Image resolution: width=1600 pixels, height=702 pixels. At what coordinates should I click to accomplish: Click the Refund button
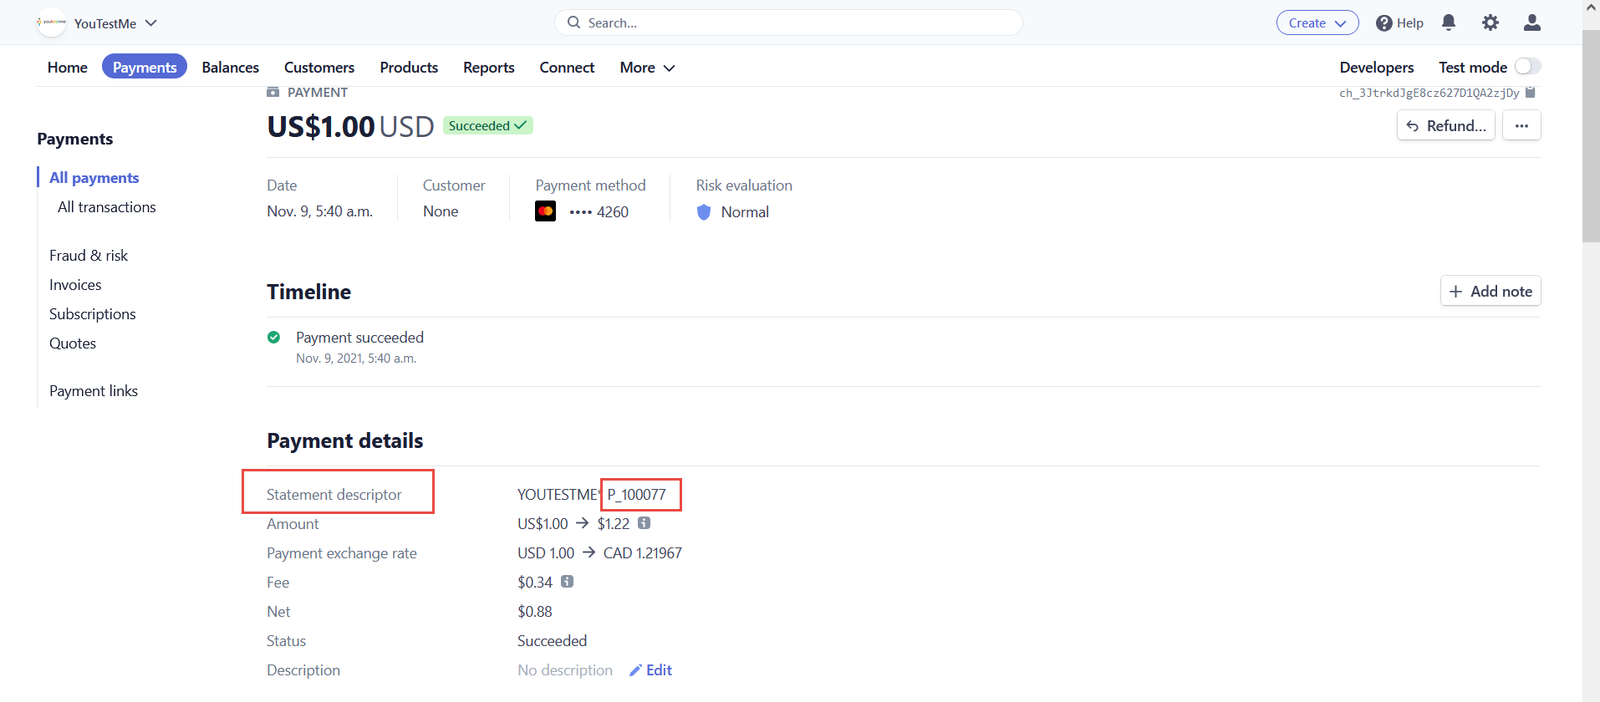pyautogui.click(x=1445, y=126)
